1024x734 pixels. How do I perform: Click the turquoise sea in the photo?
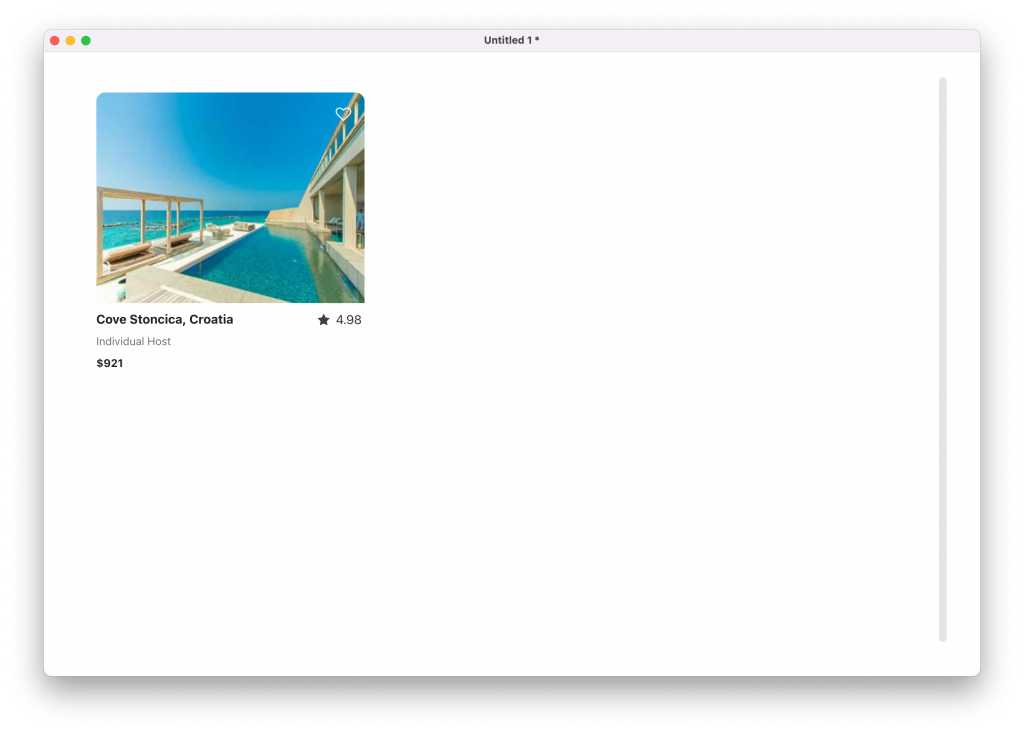(x=230, y=216)
